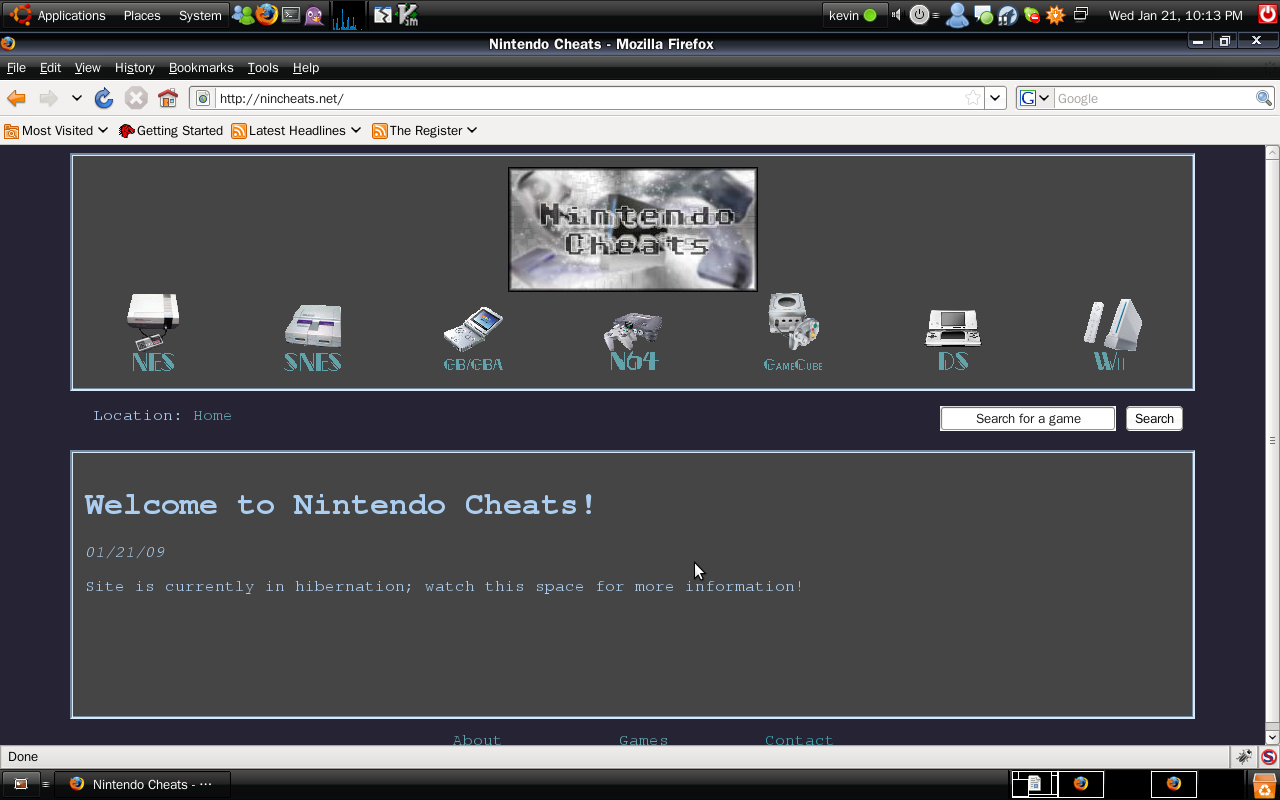Go to the browser home page
Image resolution: width=1280 pixels, height=800 pixels.
click(168, 98)
